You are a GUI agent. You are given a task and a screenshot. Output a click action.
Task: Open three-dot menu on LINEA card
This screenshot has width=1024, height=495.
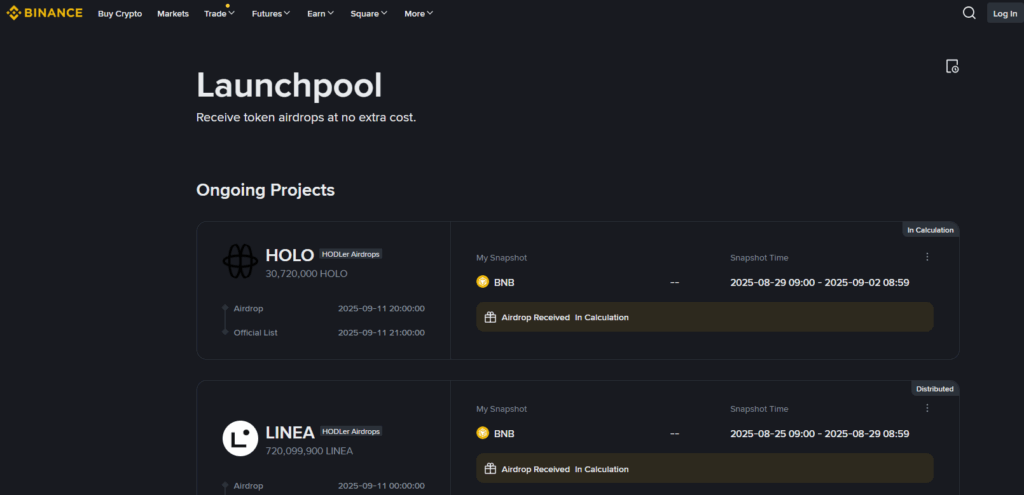pyautogui.click(x=927, y=408)
